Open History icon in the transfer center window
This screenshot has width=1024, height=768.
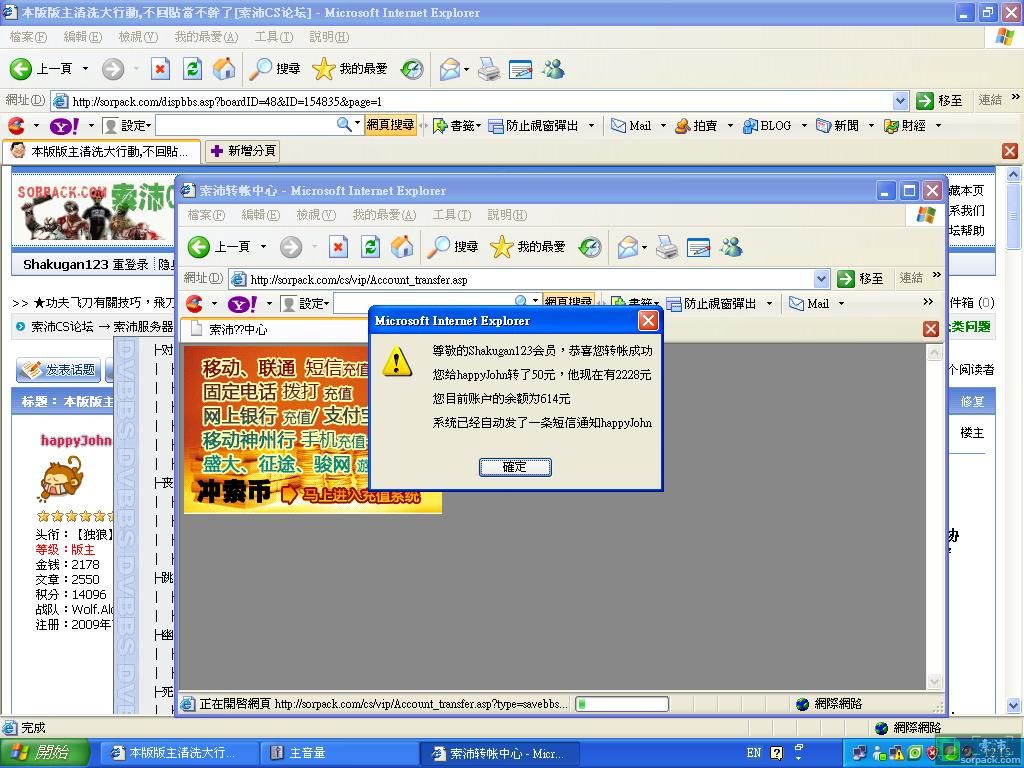(590, 247)
